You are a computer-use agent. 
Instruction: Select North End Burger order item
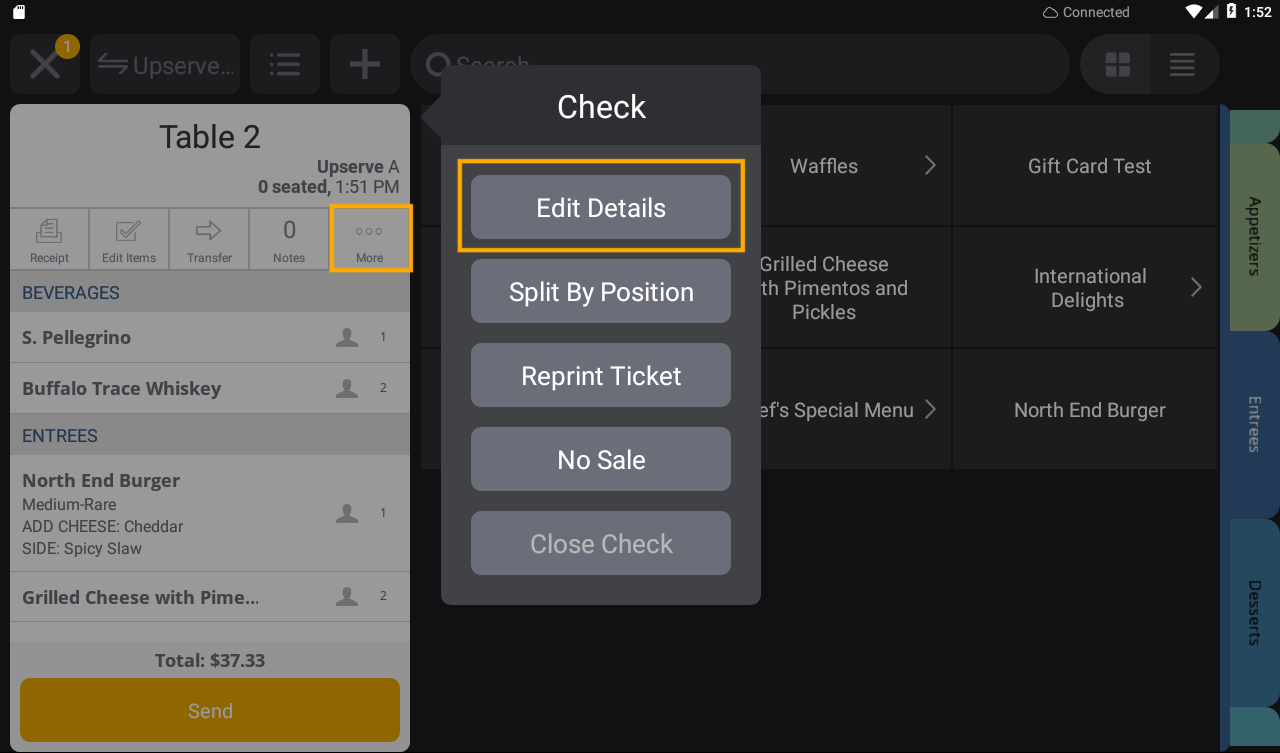coord(210,513)
